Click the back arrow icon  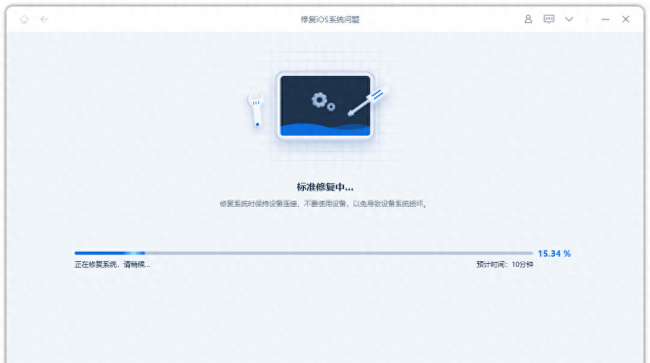[44, 19]
